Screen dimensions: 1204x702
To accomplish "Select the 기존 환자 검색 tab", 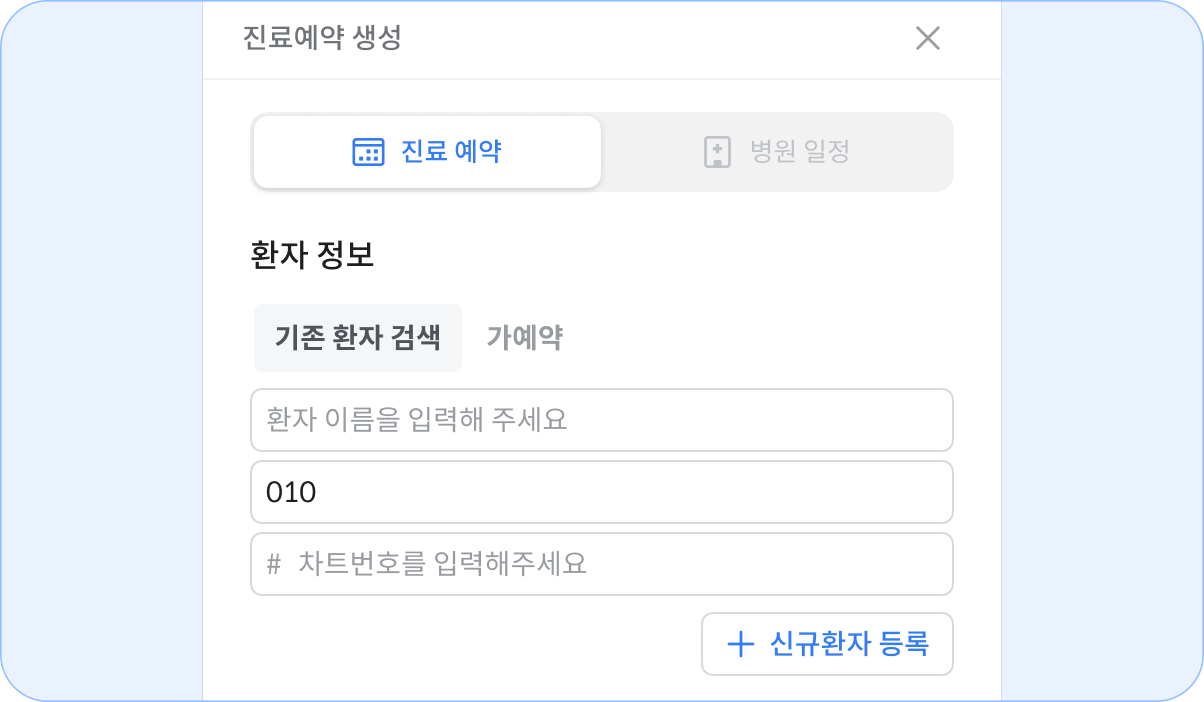I will pyautogui.click(x=357, y=338).
